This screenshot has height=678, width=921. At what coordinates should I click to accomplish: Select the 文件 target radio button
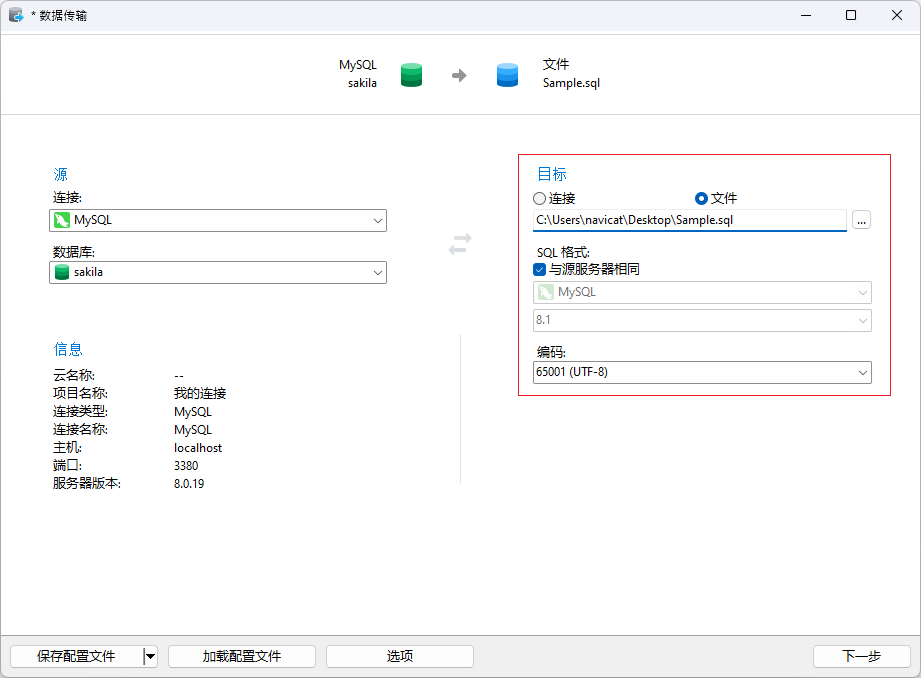[701, 199]
